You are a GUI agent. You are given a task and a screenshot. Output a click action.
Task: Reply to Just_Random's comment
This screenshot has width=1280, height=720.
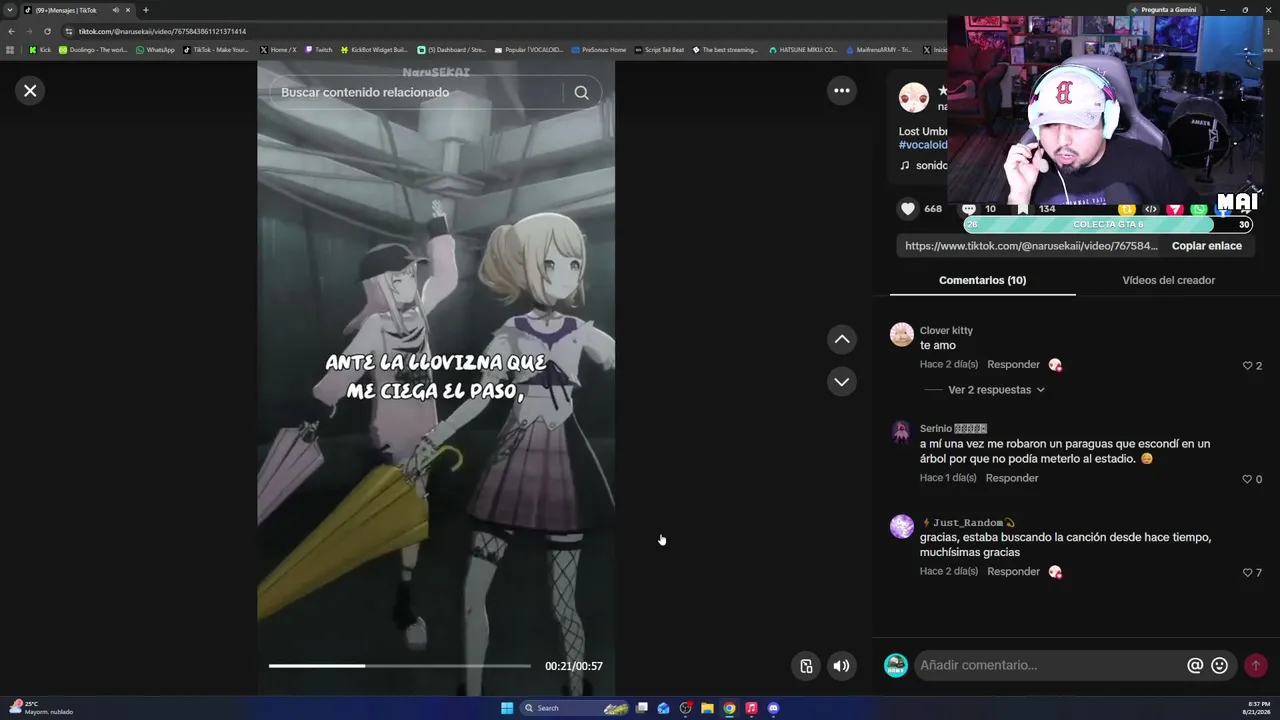tap(1013, 572)
